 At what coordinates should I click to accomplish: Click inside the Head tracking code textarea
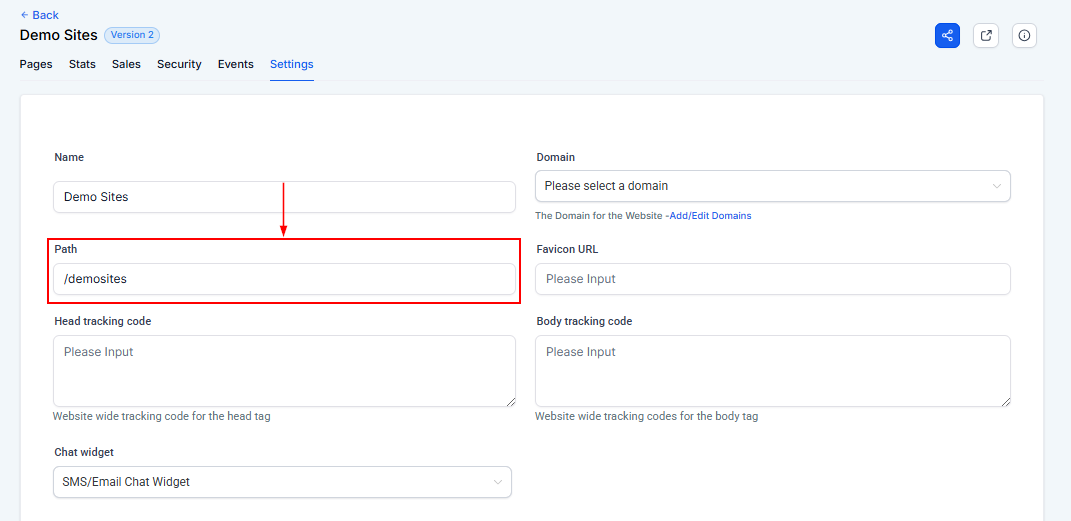pos(284,370)
